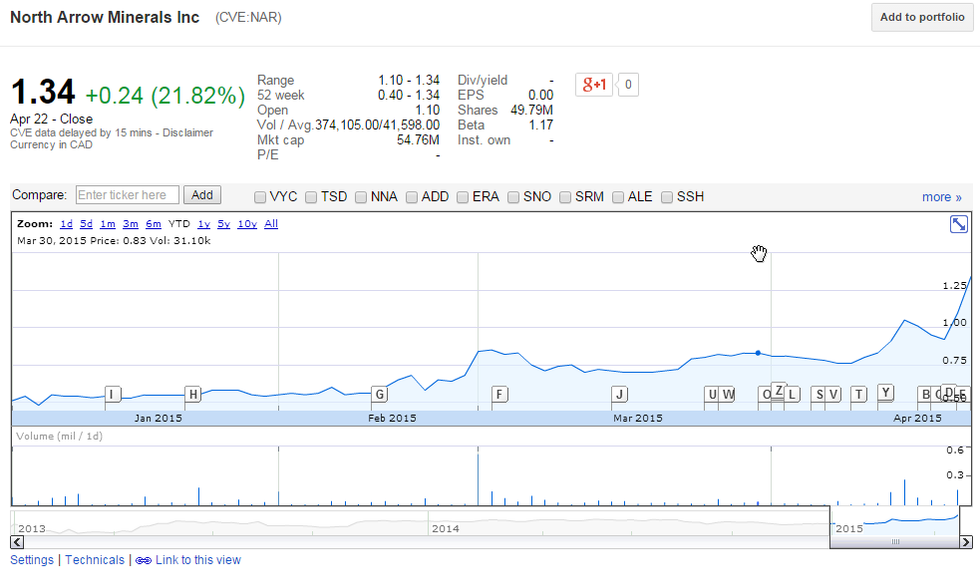Tick the NNA compare checkbox

pyautogui.click(x=362, y=197)
